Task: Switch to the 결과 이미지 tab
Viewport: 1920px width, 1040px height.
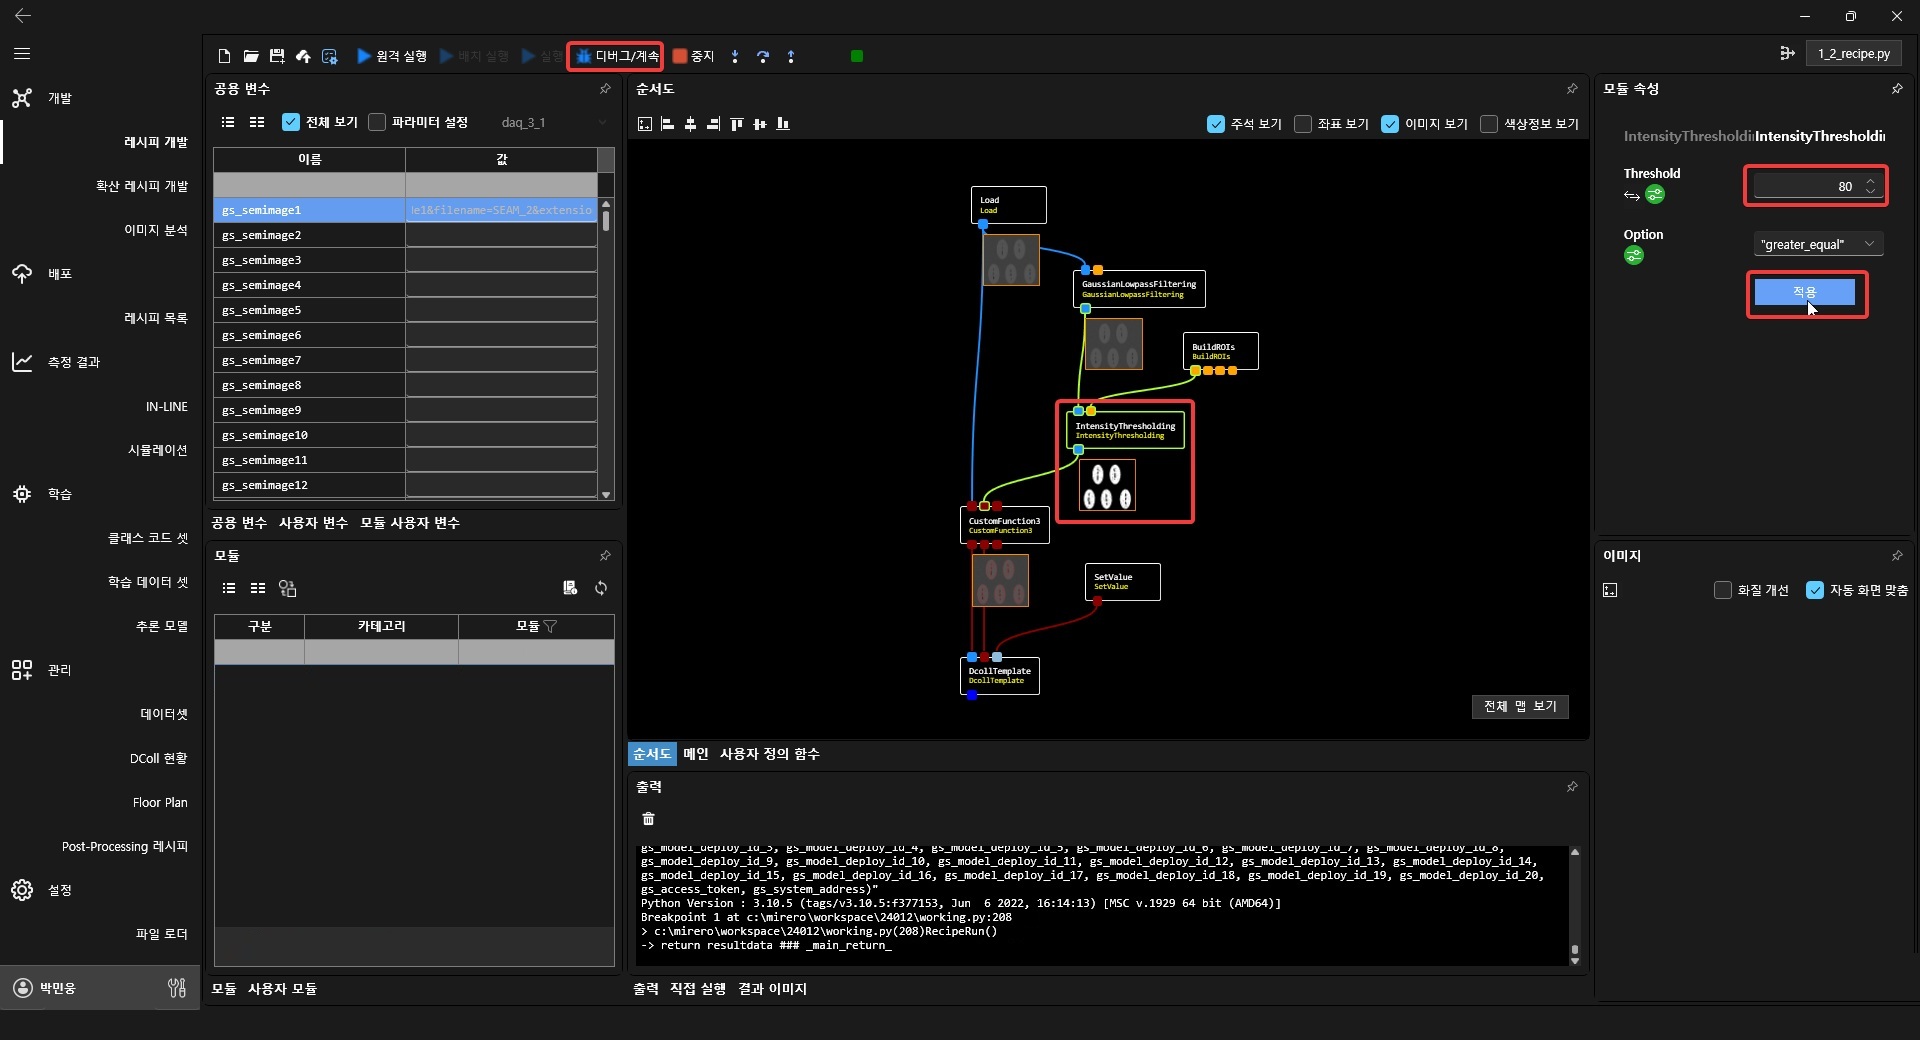Action: (x=772, y=989)
